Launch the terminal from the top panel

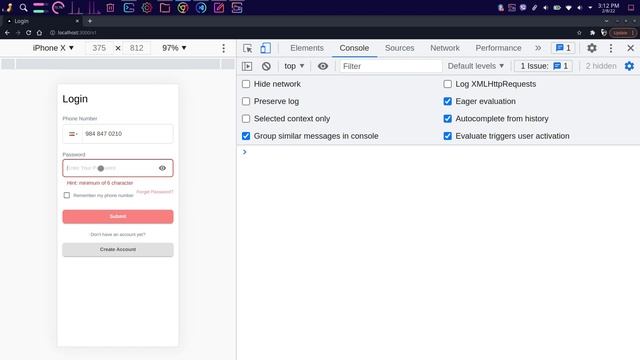pos(129,8)
